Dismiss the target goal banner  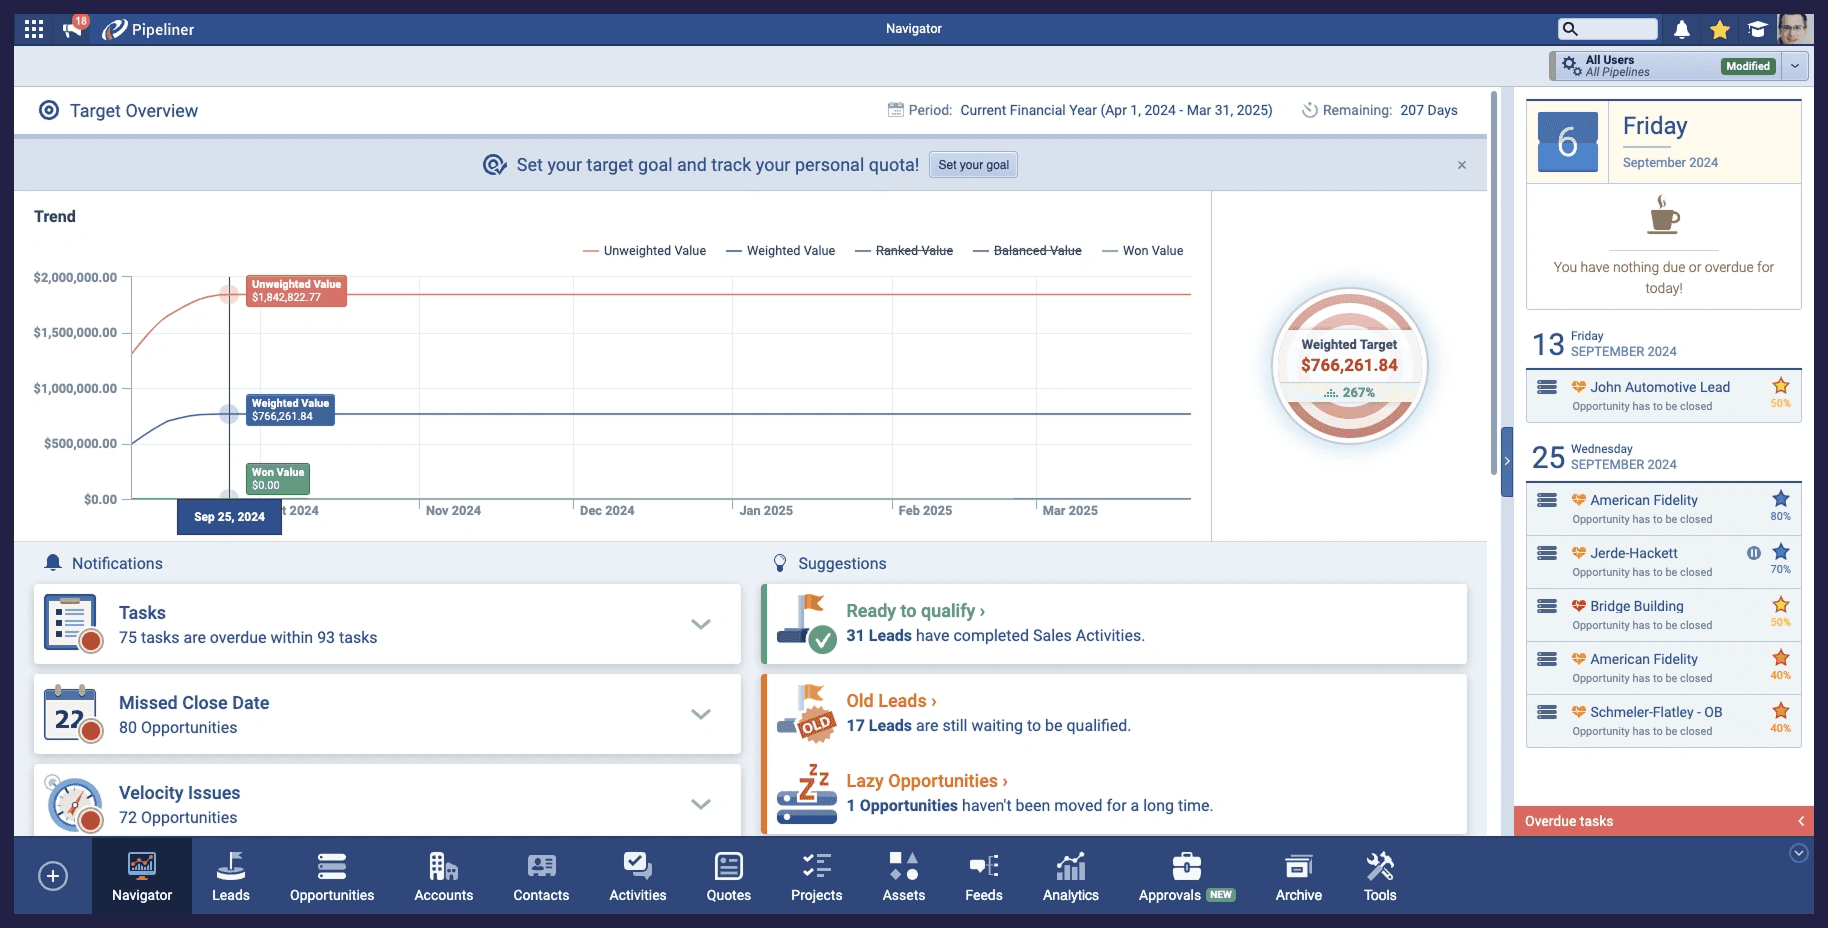tap(1462, 165)
